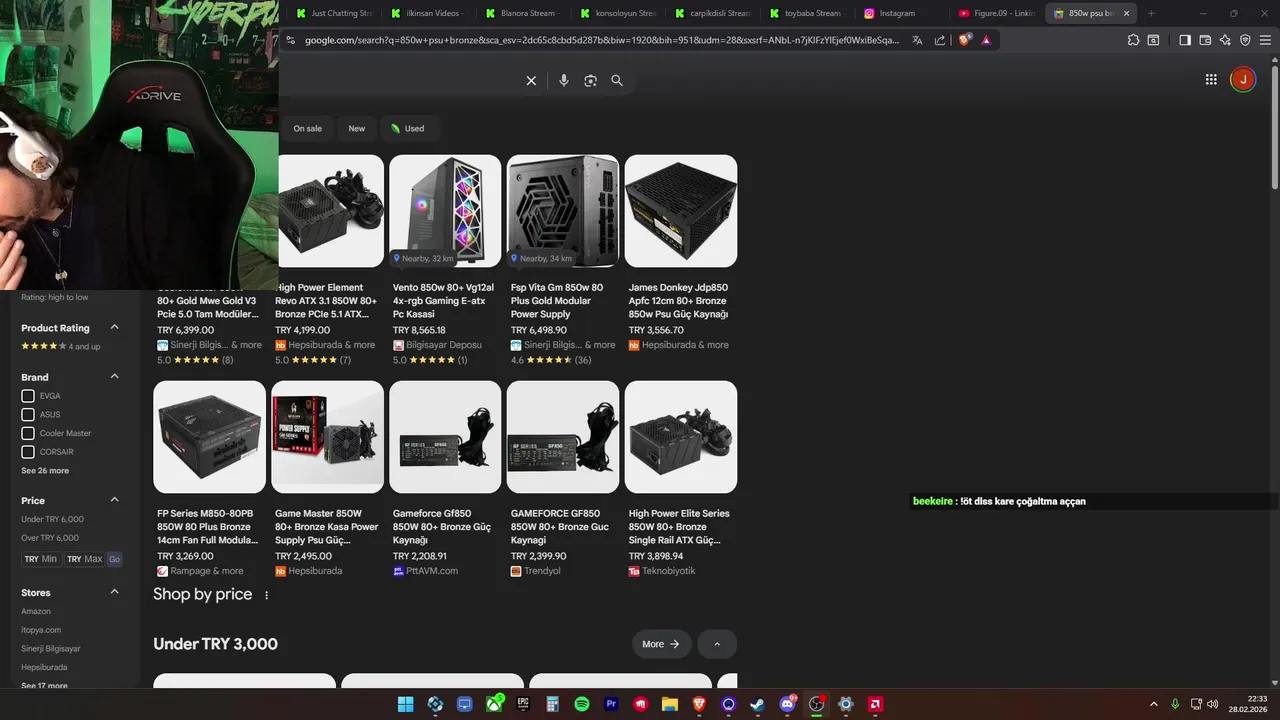The image size is (1280, 720).
Task: Expand See 17 more stores
Action: tap(44, 685)
